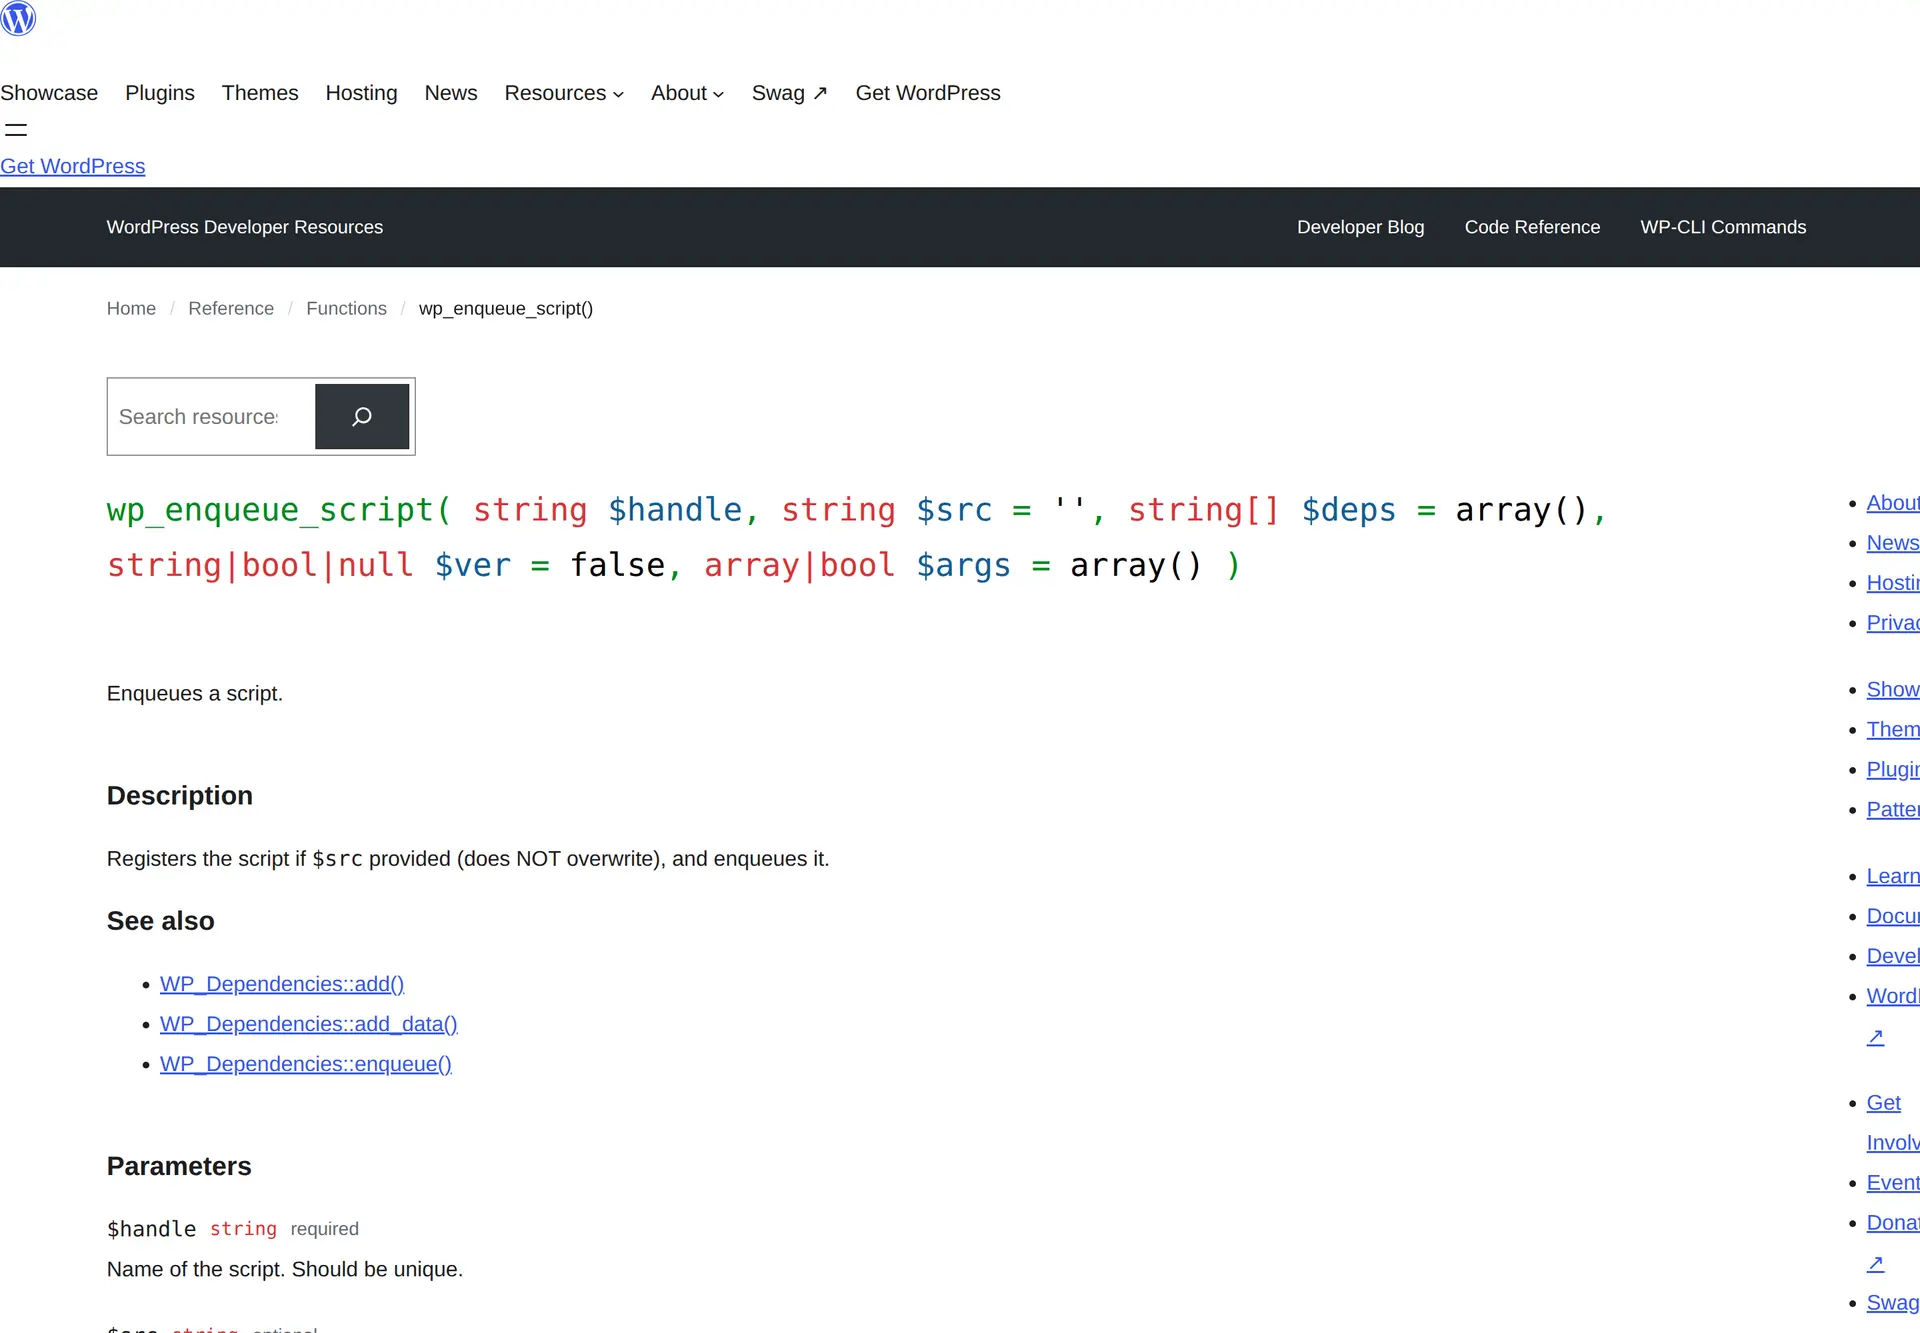Open the Swag external link
1920x1333 pixels.
790,93
